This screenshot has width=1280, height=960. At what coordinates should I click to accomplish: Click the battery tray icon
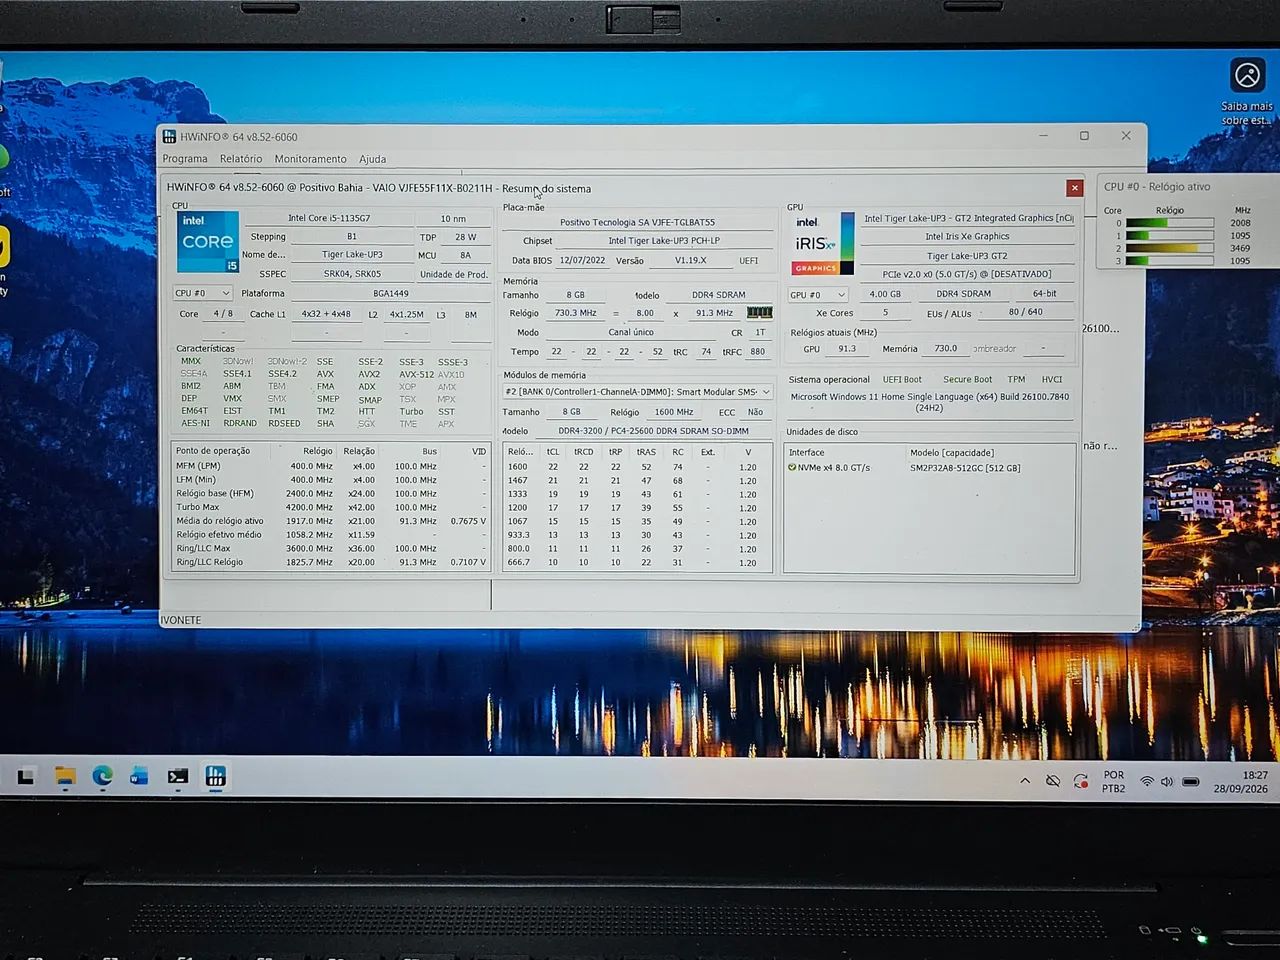(x=1191, y=781)
